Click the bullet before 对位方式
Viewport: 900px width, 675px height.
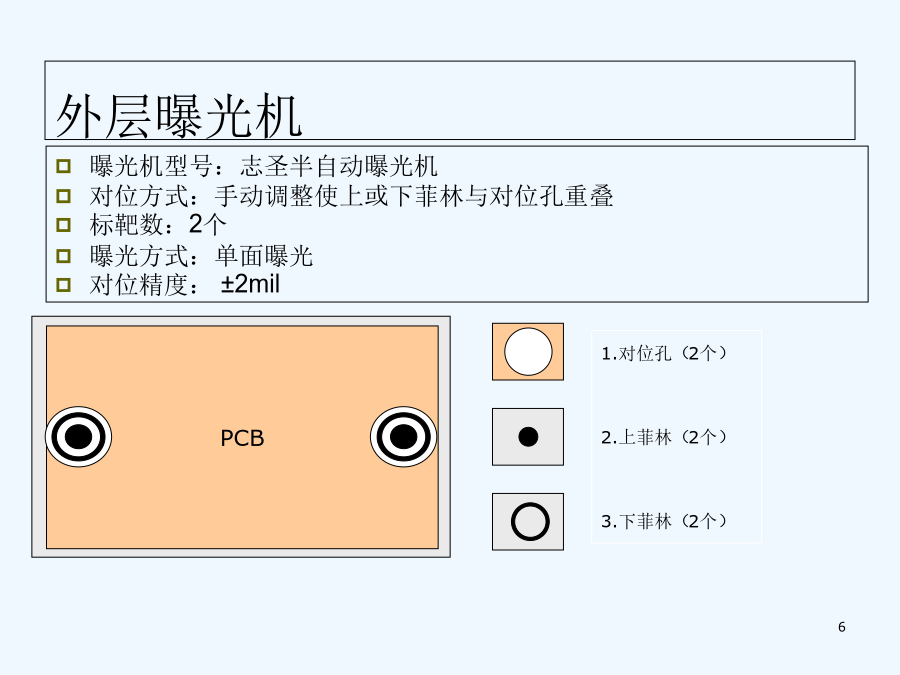coord(64,196)
